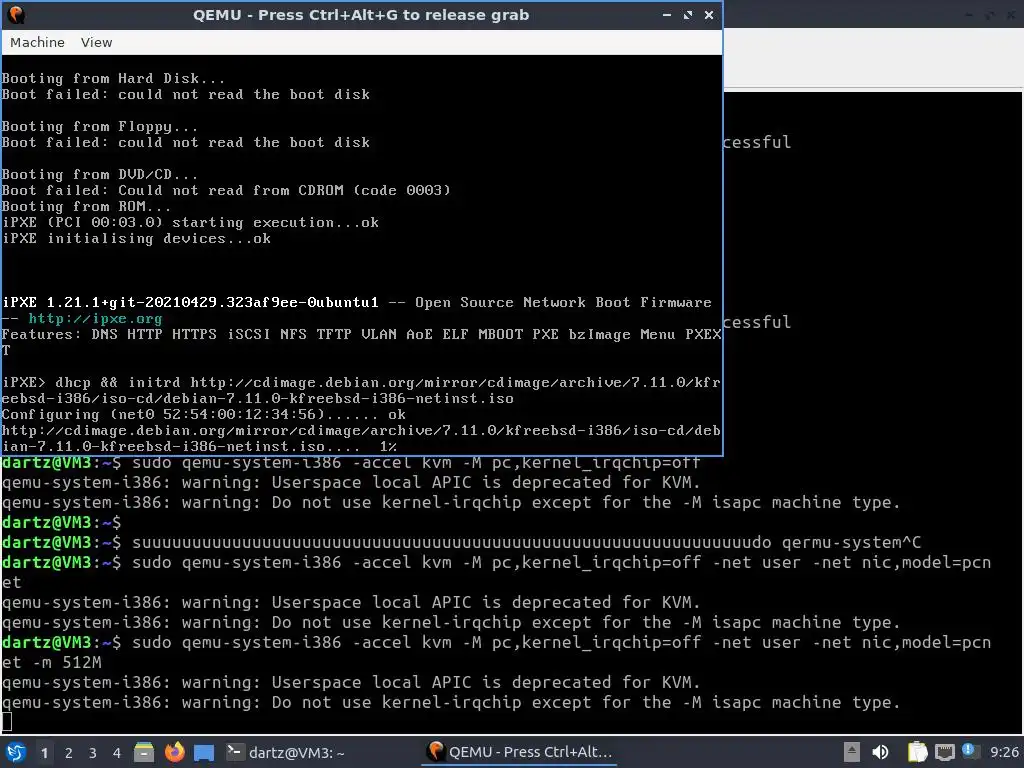Open the file manager from taskbar
Image resolution: width=1024 pixels, height=768 pixels.
[144, 752]
